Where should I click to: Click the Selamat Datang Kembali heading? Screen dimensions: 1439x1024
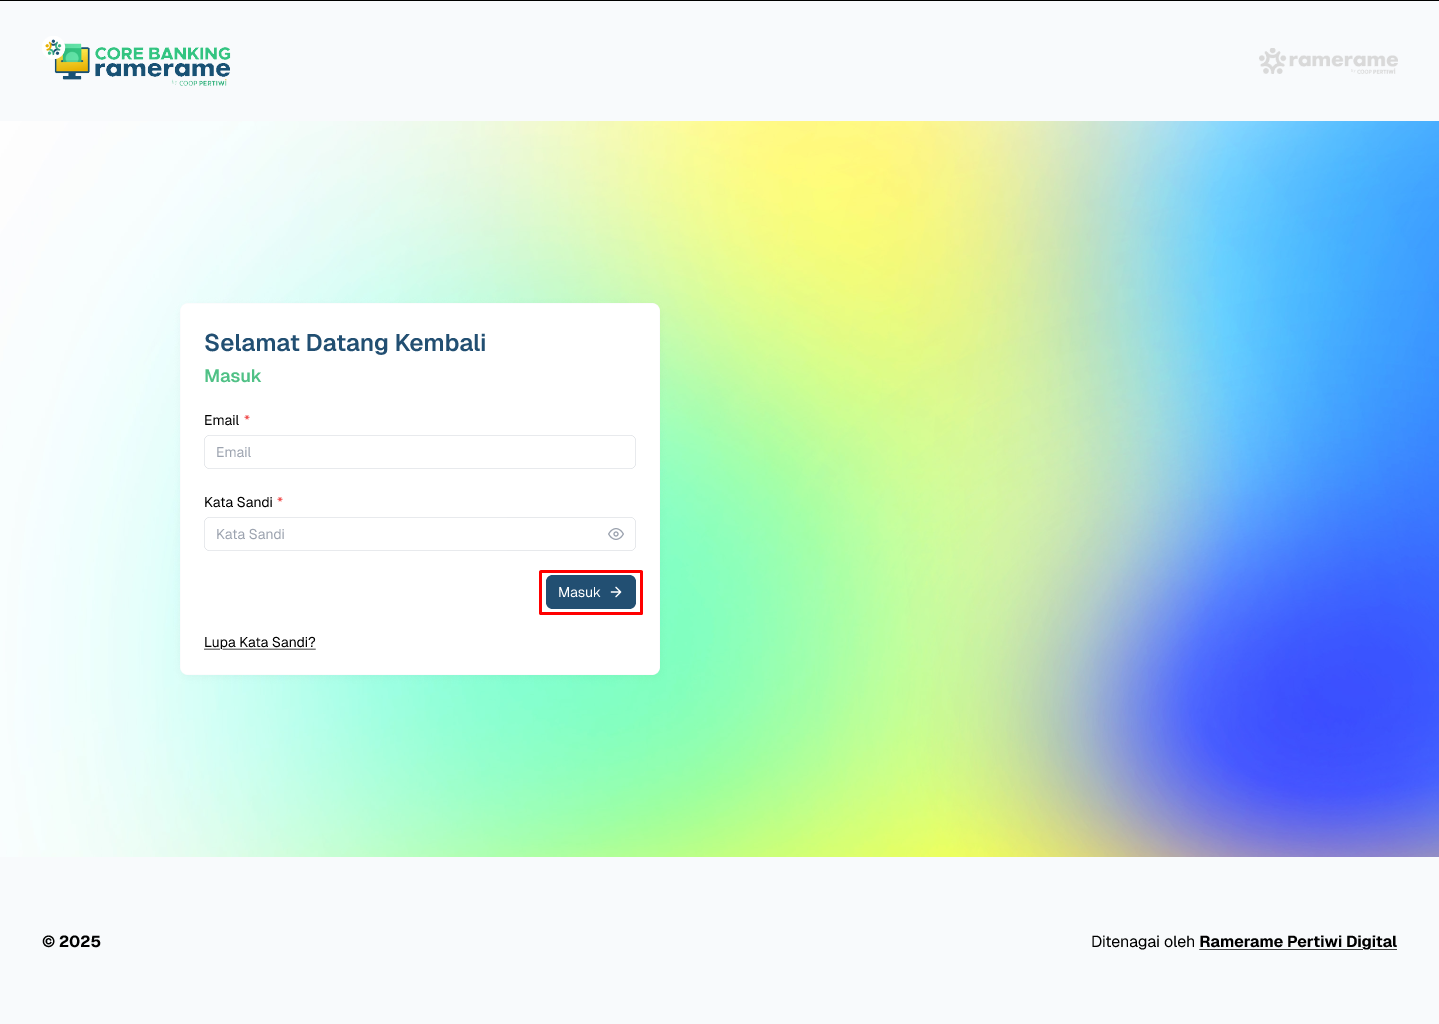(x=344, y=342)
